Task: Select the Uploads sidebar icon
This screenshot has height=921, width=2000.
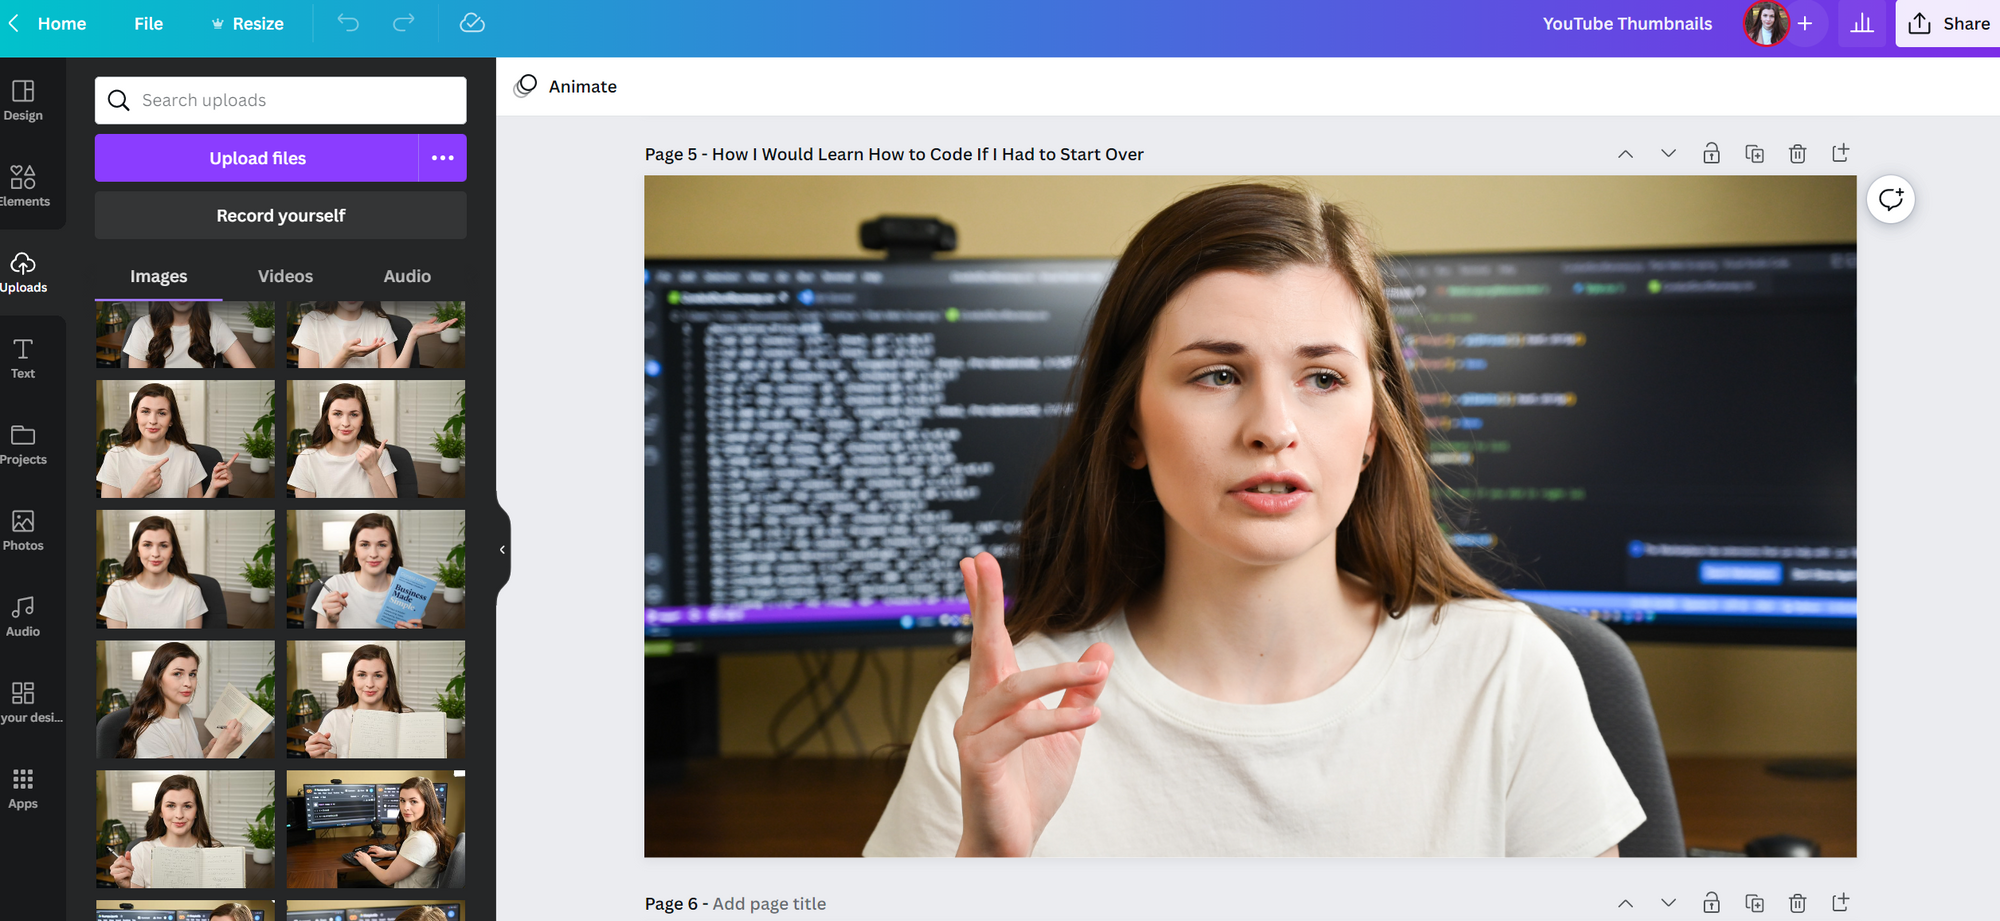Action: click(23, 273)
